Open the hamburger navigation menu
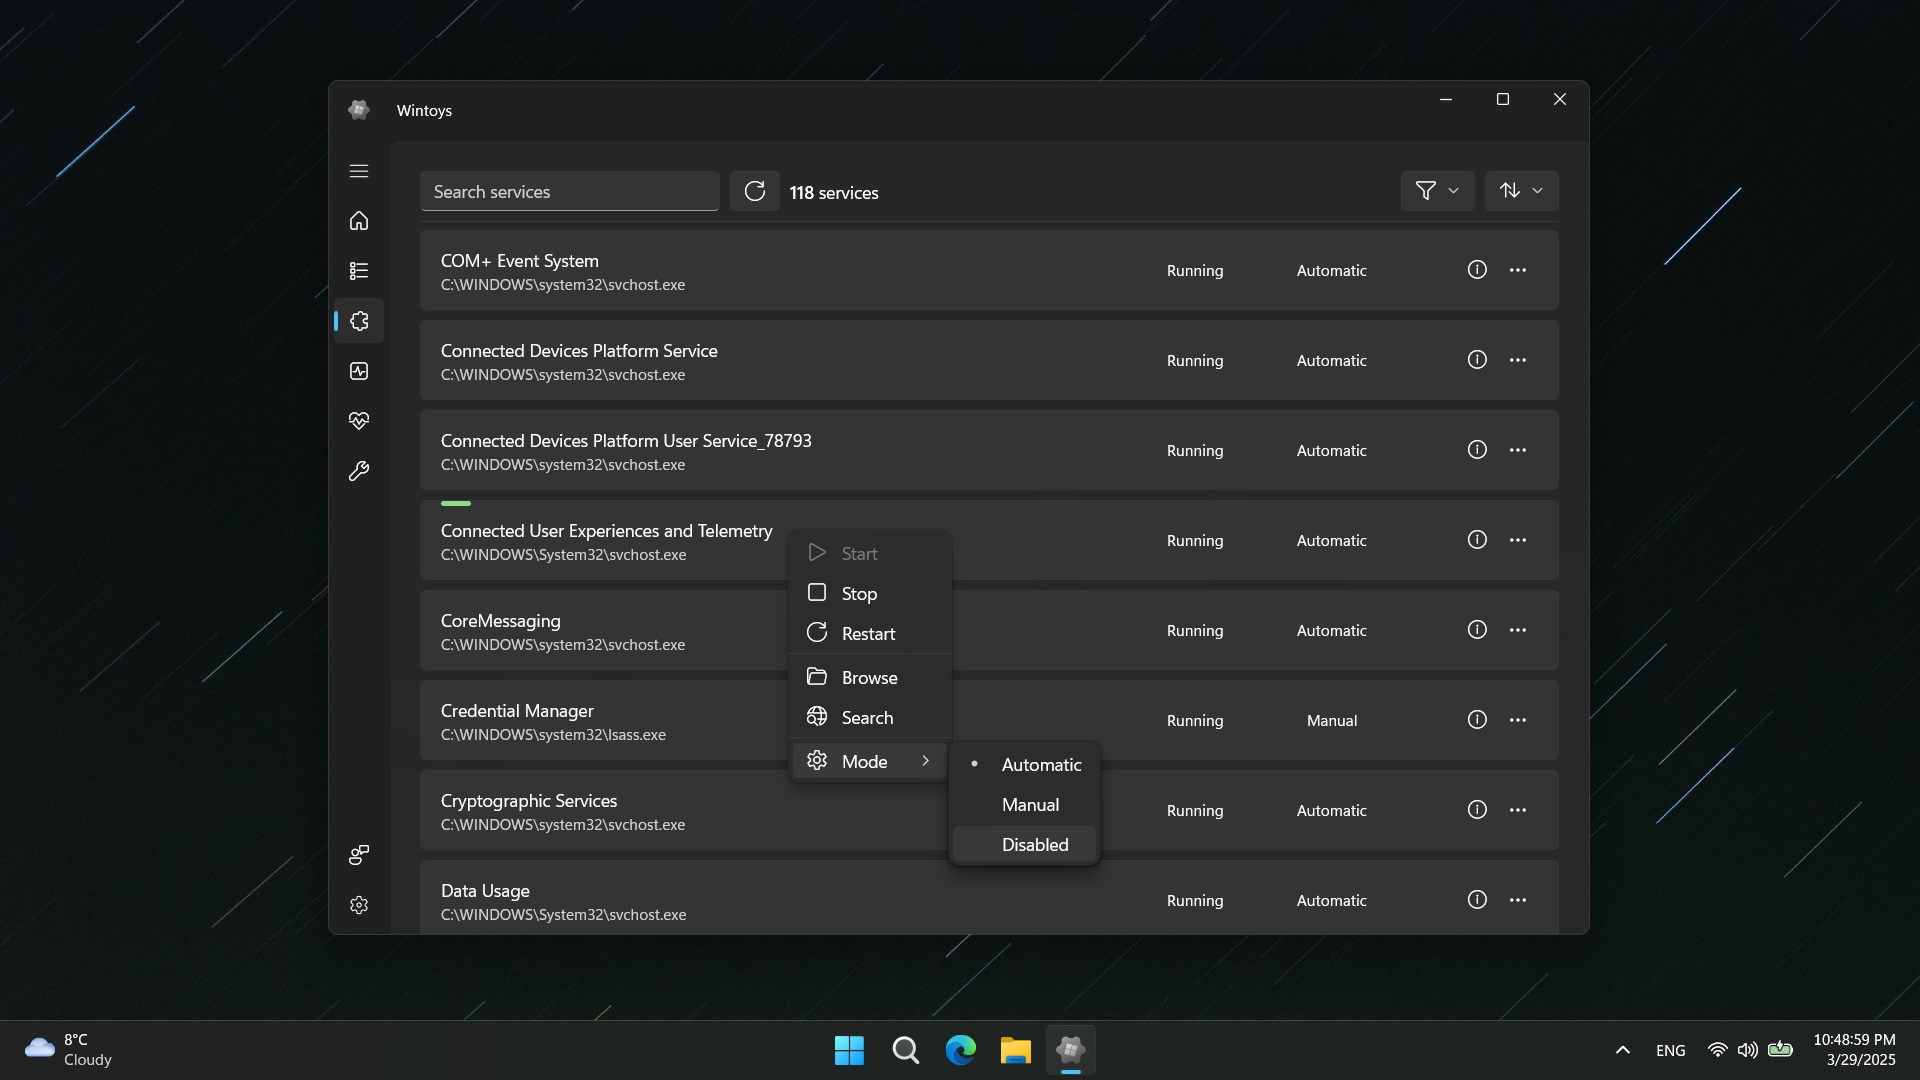This screenshot has width=1920, height=1080. (x=358, y=171)
